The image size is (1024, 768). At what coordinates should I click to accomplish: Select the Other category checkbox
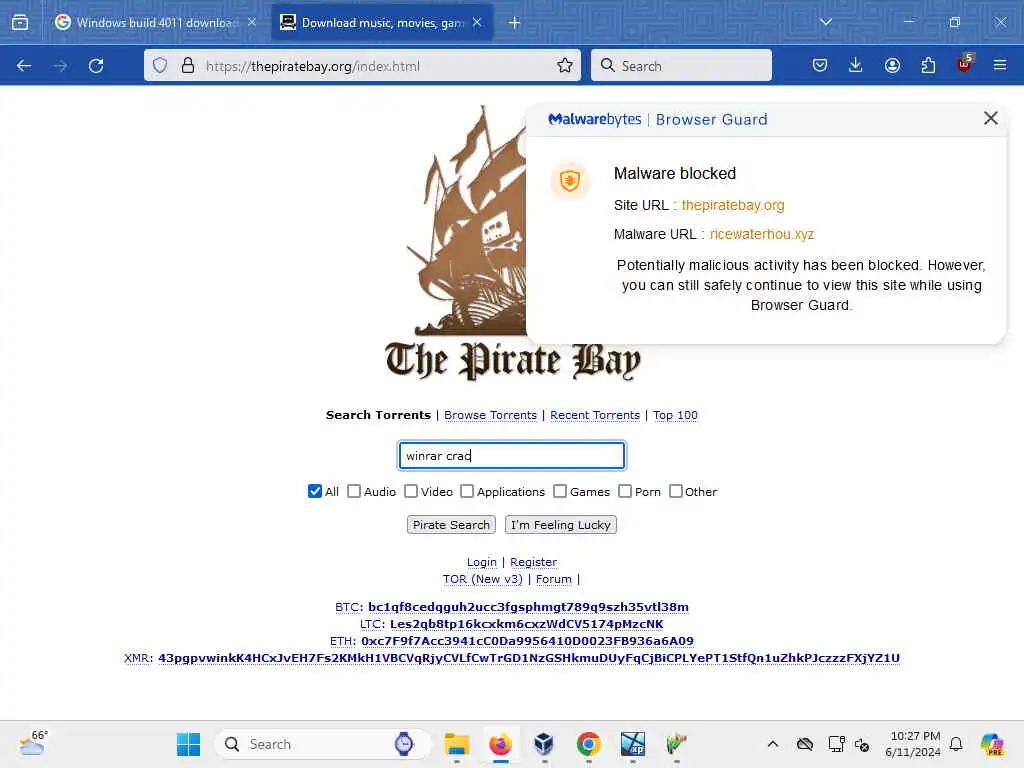coord(676,491)
